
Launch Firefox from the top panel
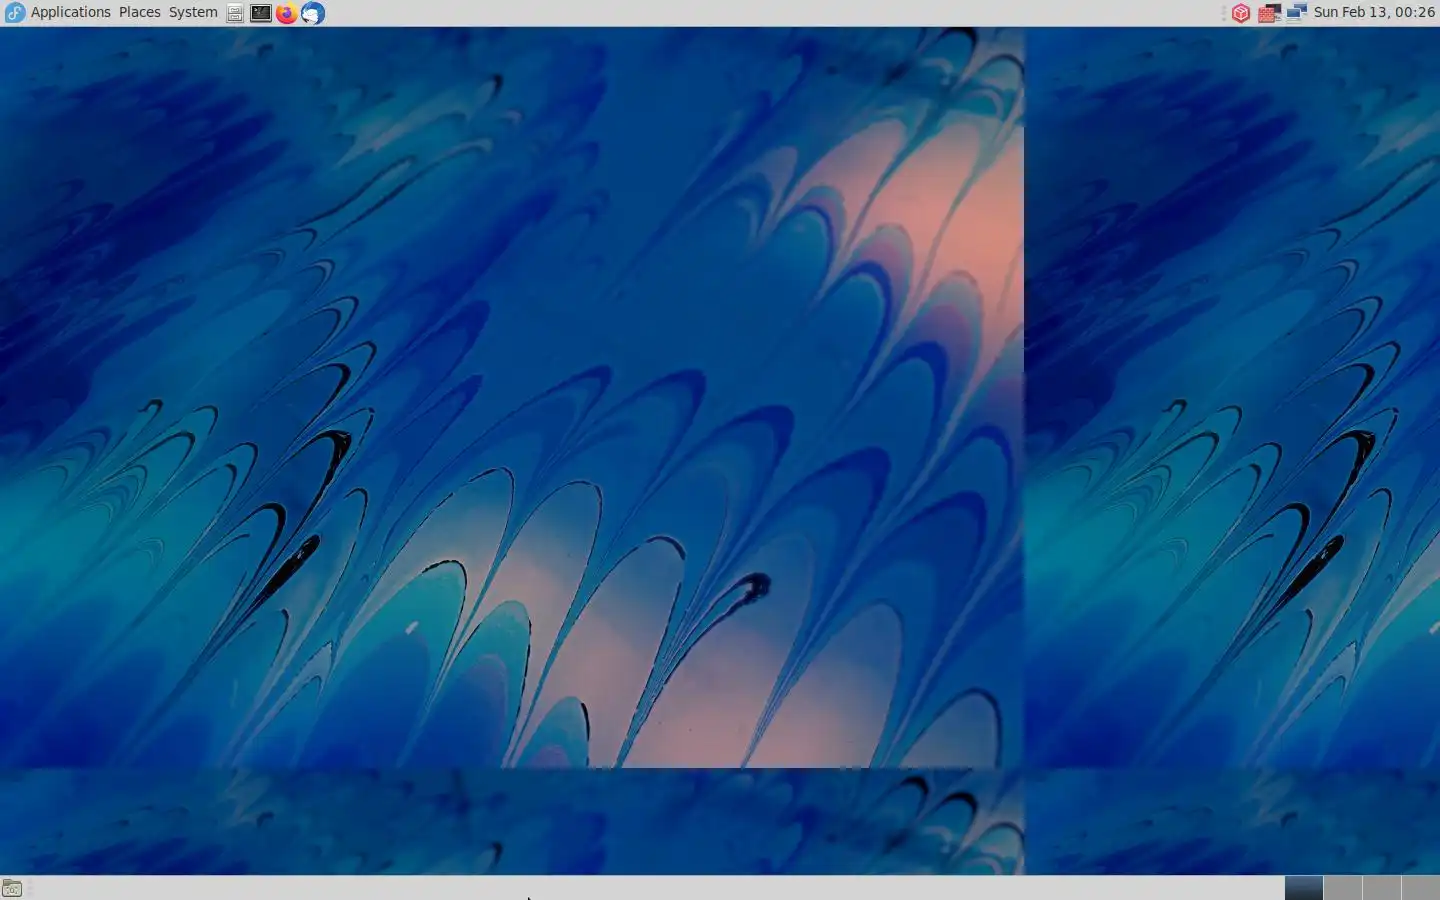(x=287, y=13)
